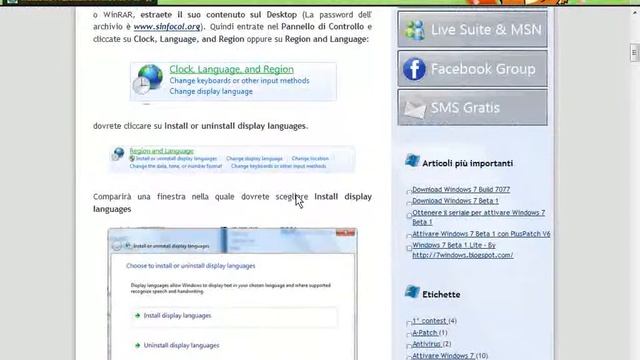640x360 pixels.
Task: Click the MSN people icon
Action: click(415, 30)
